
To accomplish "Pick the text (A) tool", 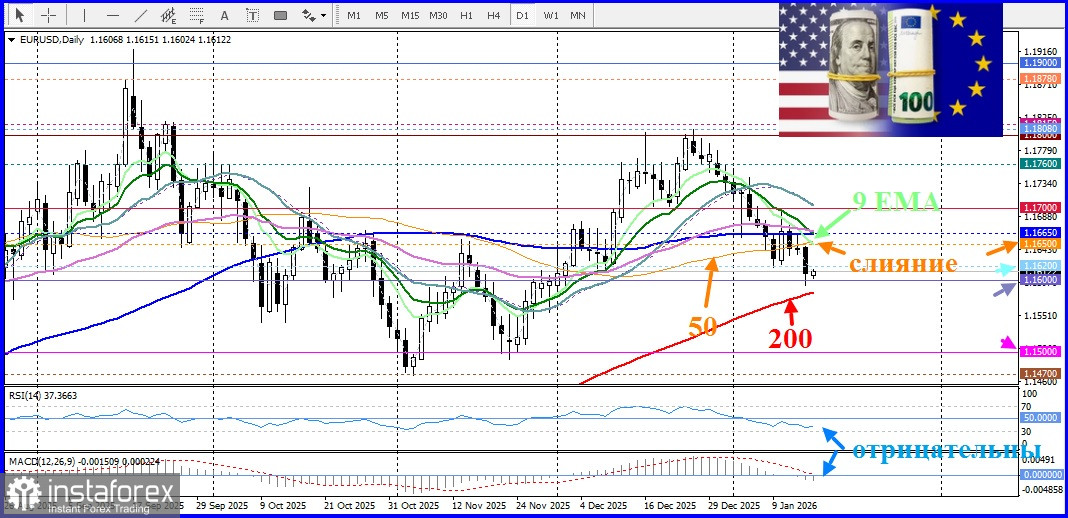I will tap(225, 14).
